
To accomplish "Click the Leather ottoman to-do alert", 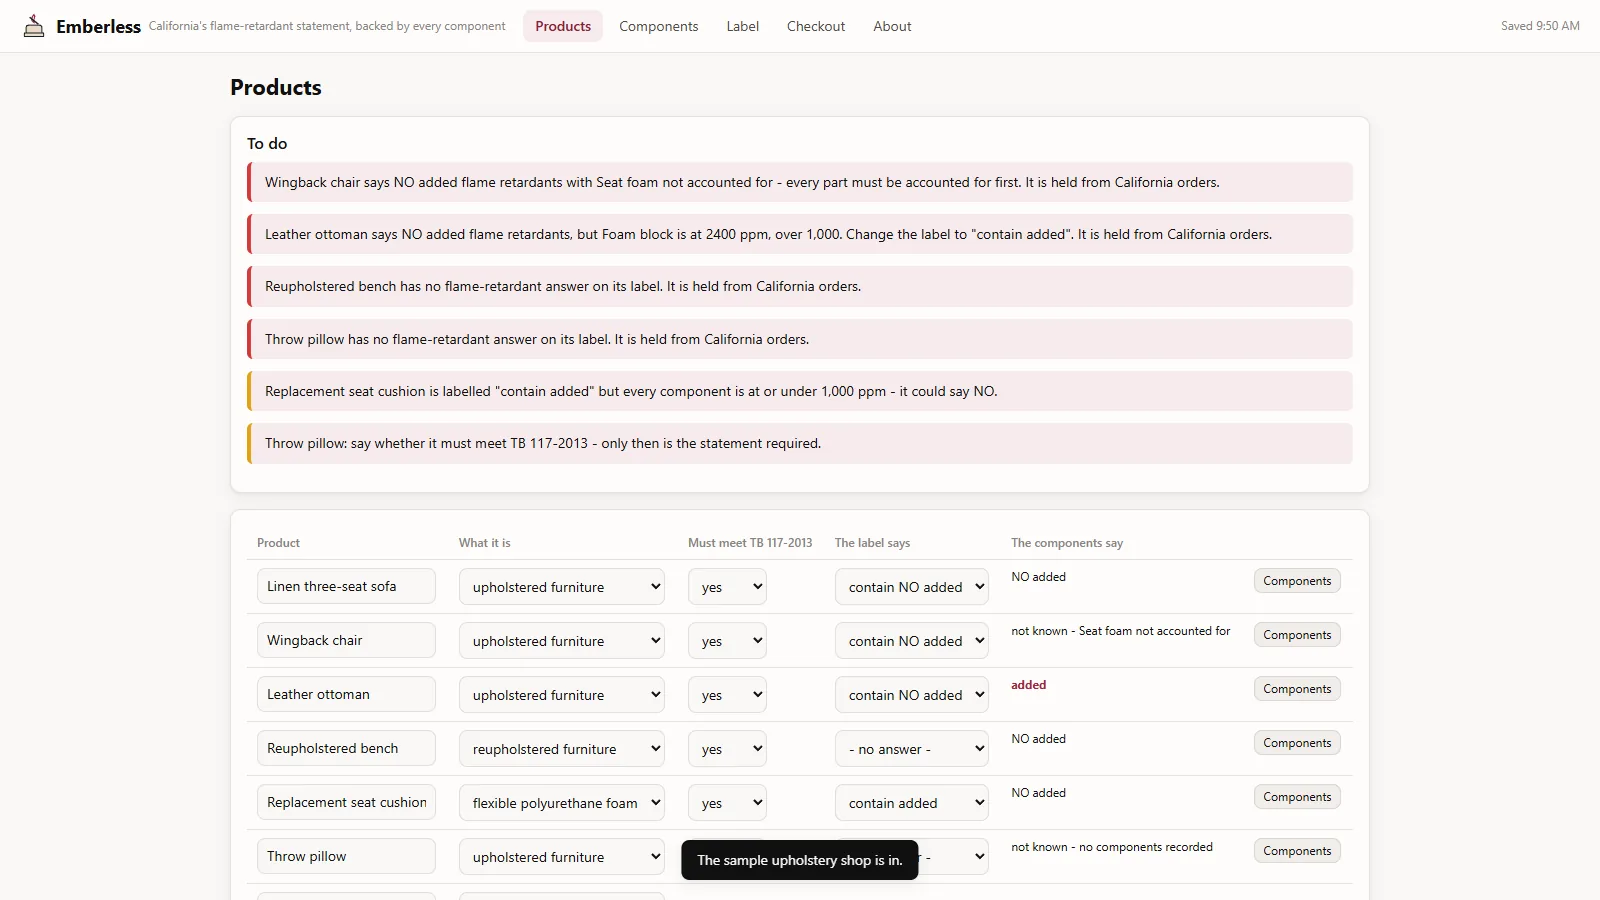I will pos(800,234).
